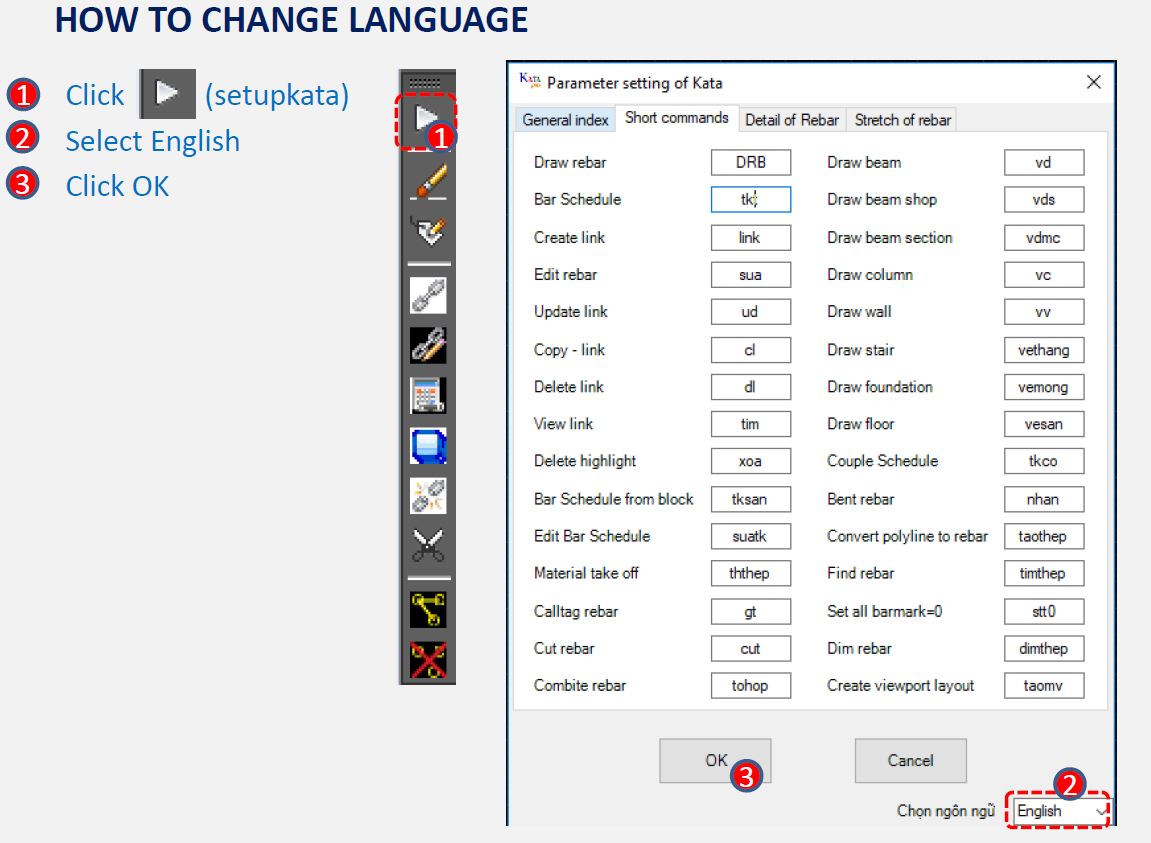
Task: Switch to the Stretch of rebar tab
Action: point(902,120)
